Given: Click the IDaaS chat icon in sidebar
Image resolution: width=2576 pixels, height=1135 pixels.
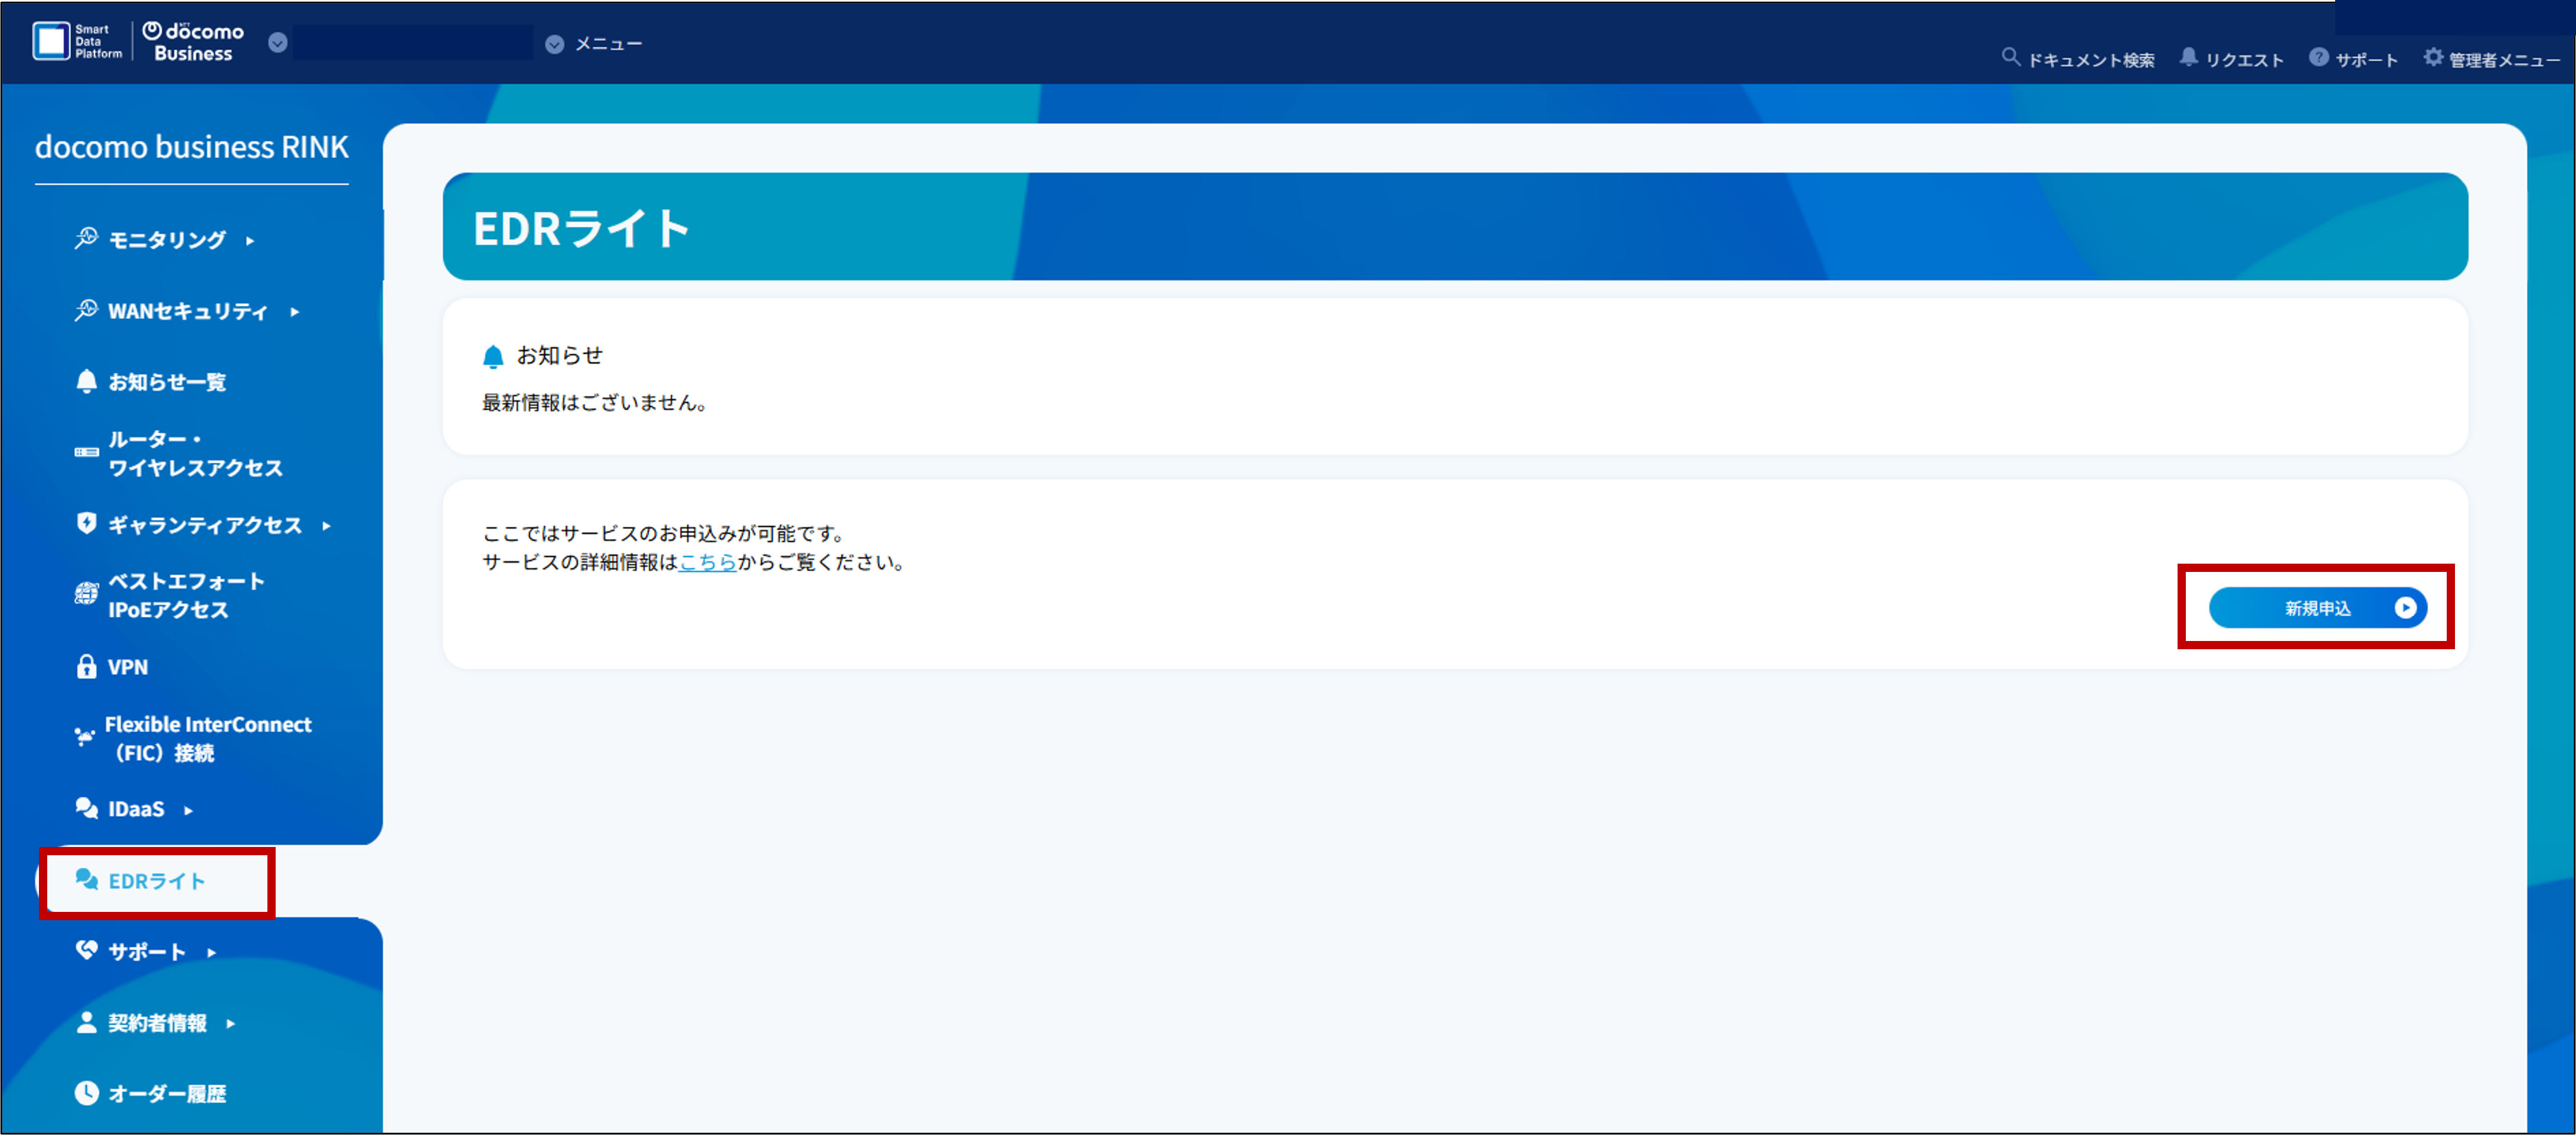Looking at the screenshot, I should (85, 808).
